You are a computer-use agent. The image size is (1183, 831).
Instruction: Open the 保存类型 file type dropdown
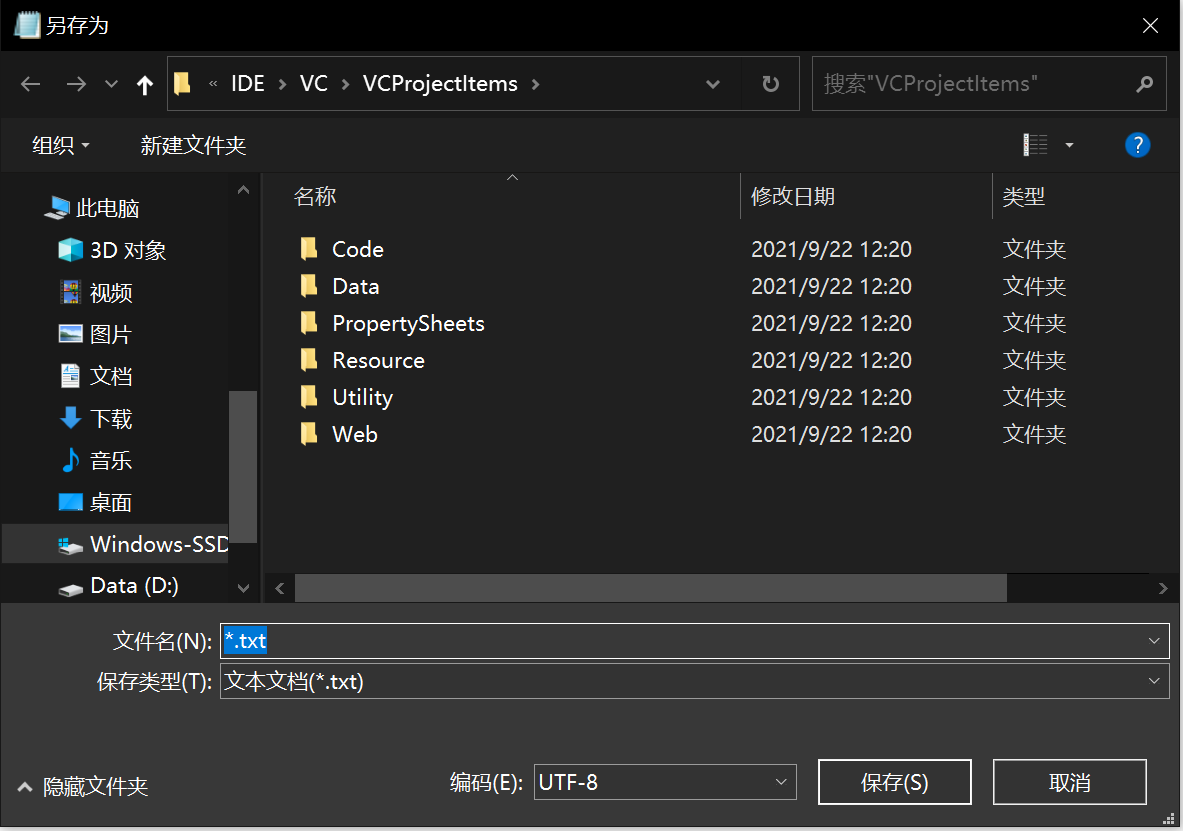[1154, 681]
